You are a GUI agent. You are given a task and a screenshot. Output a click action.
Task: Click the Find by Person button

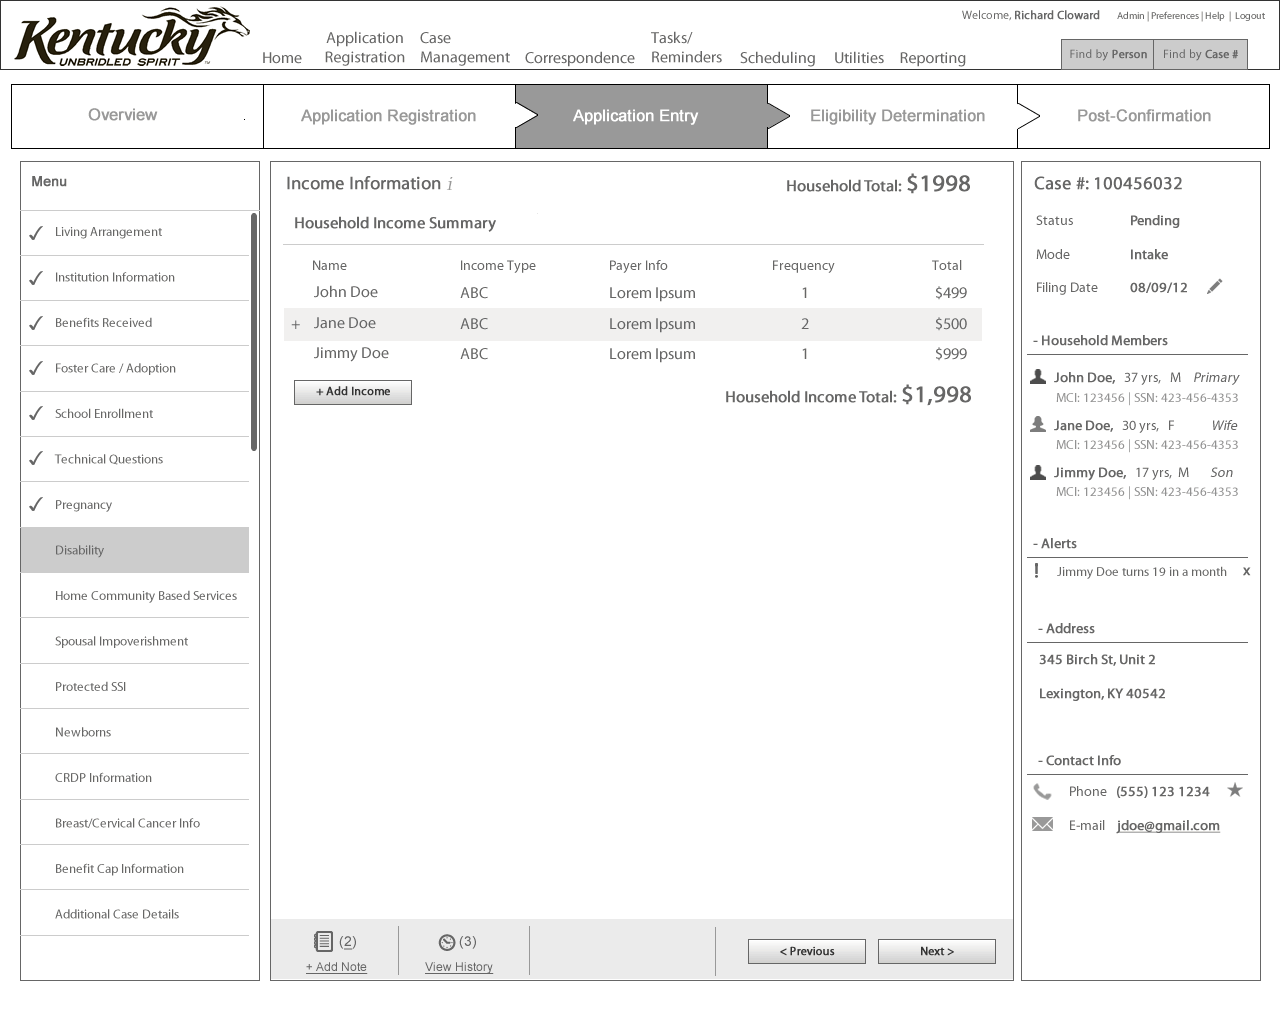pos(1108,54)
